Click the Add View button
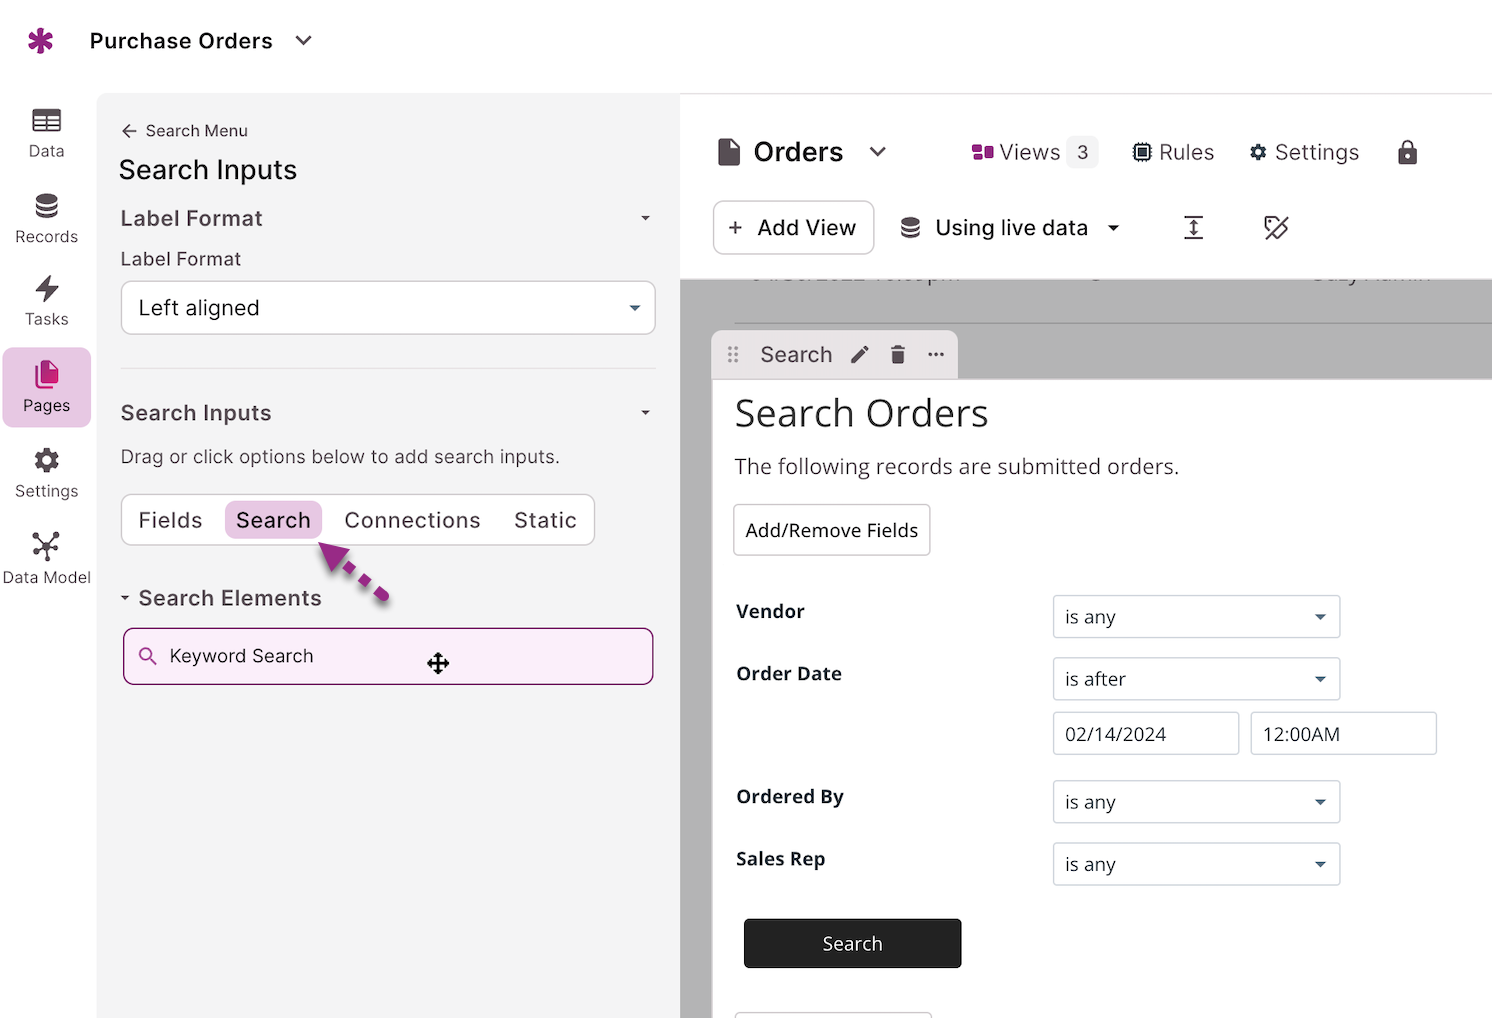Image resolution: width=1492 pixels, height=1018 pixels. pyautogui.click(x=793, y=228)
